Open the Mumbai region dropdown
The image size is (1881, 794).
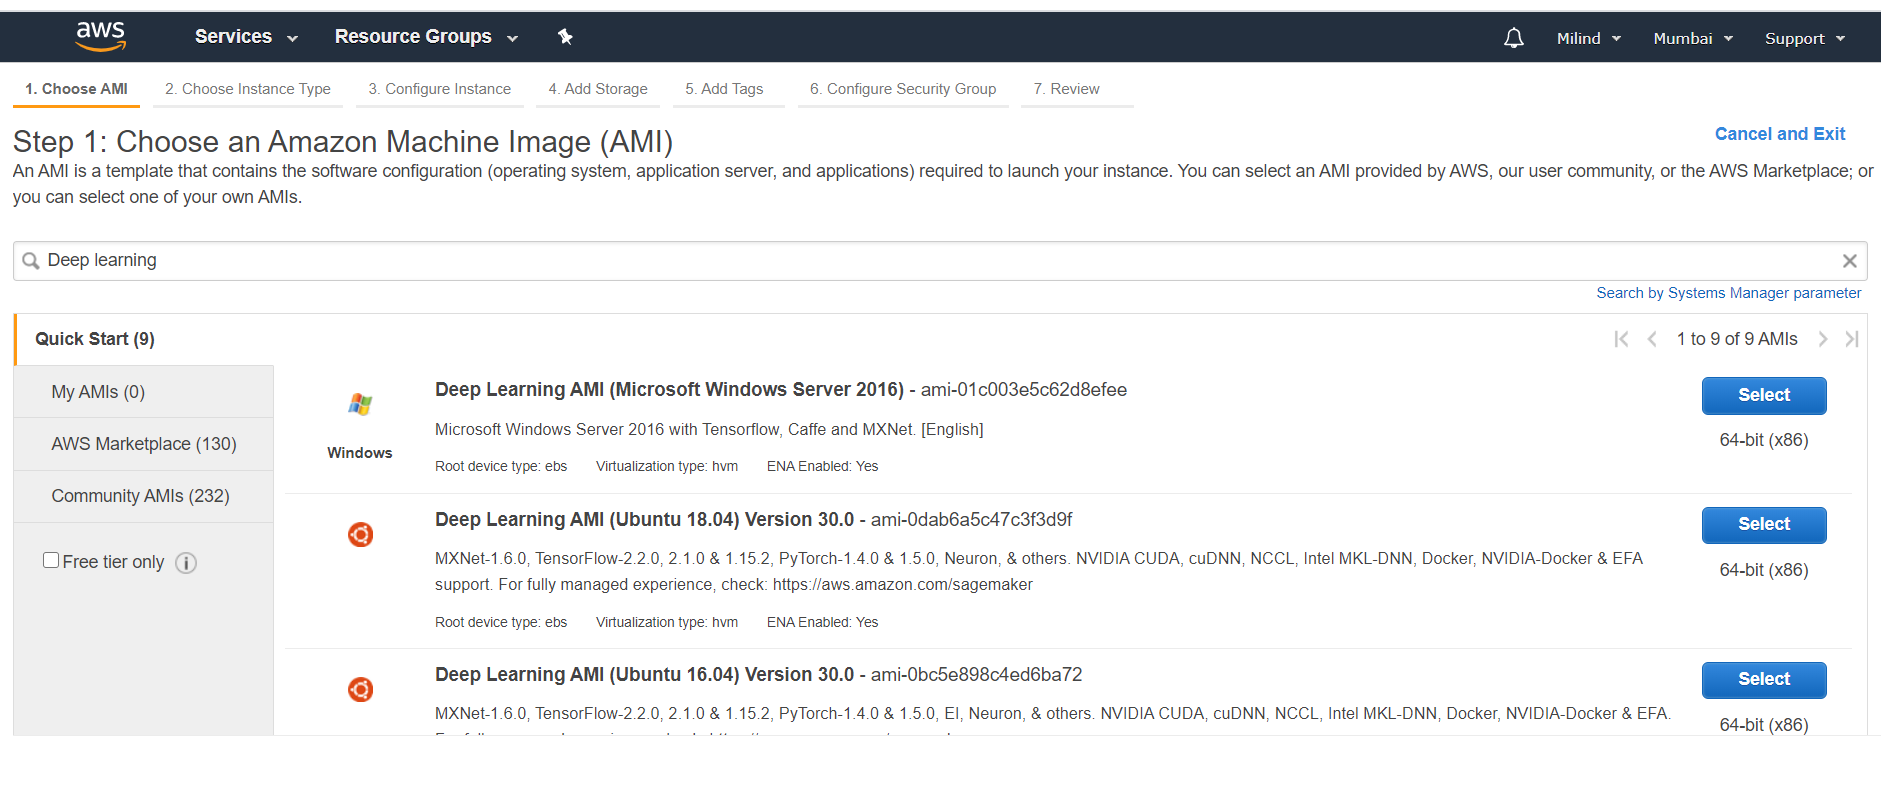point(1693,38)
